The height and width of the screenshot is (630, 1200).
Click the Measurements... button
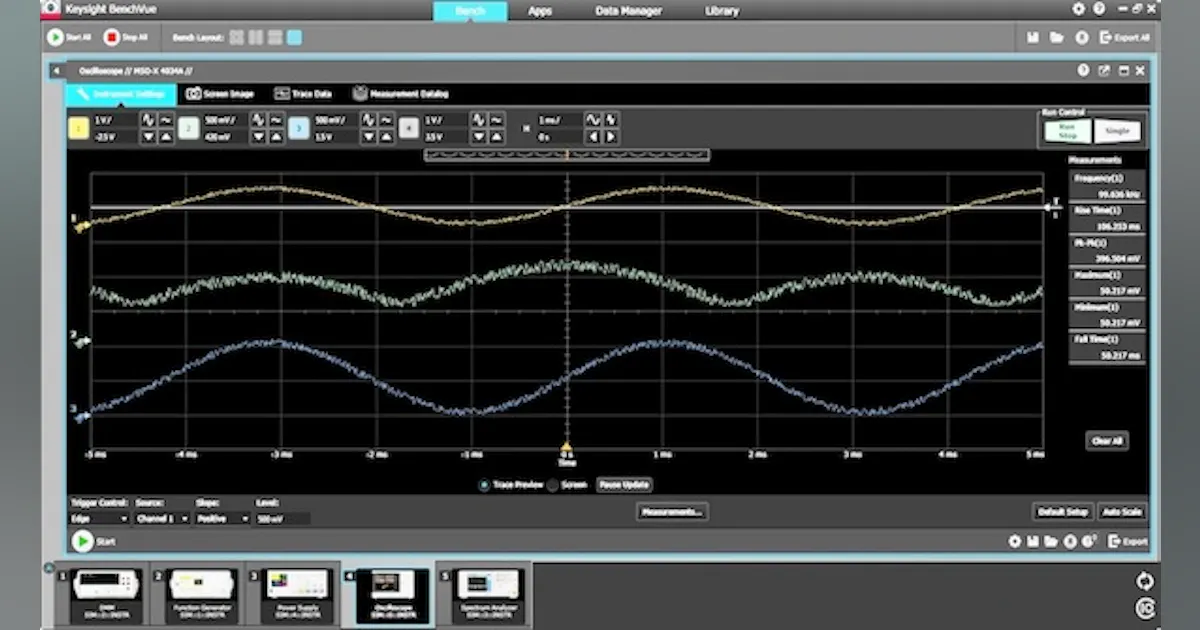coord(672,512)
